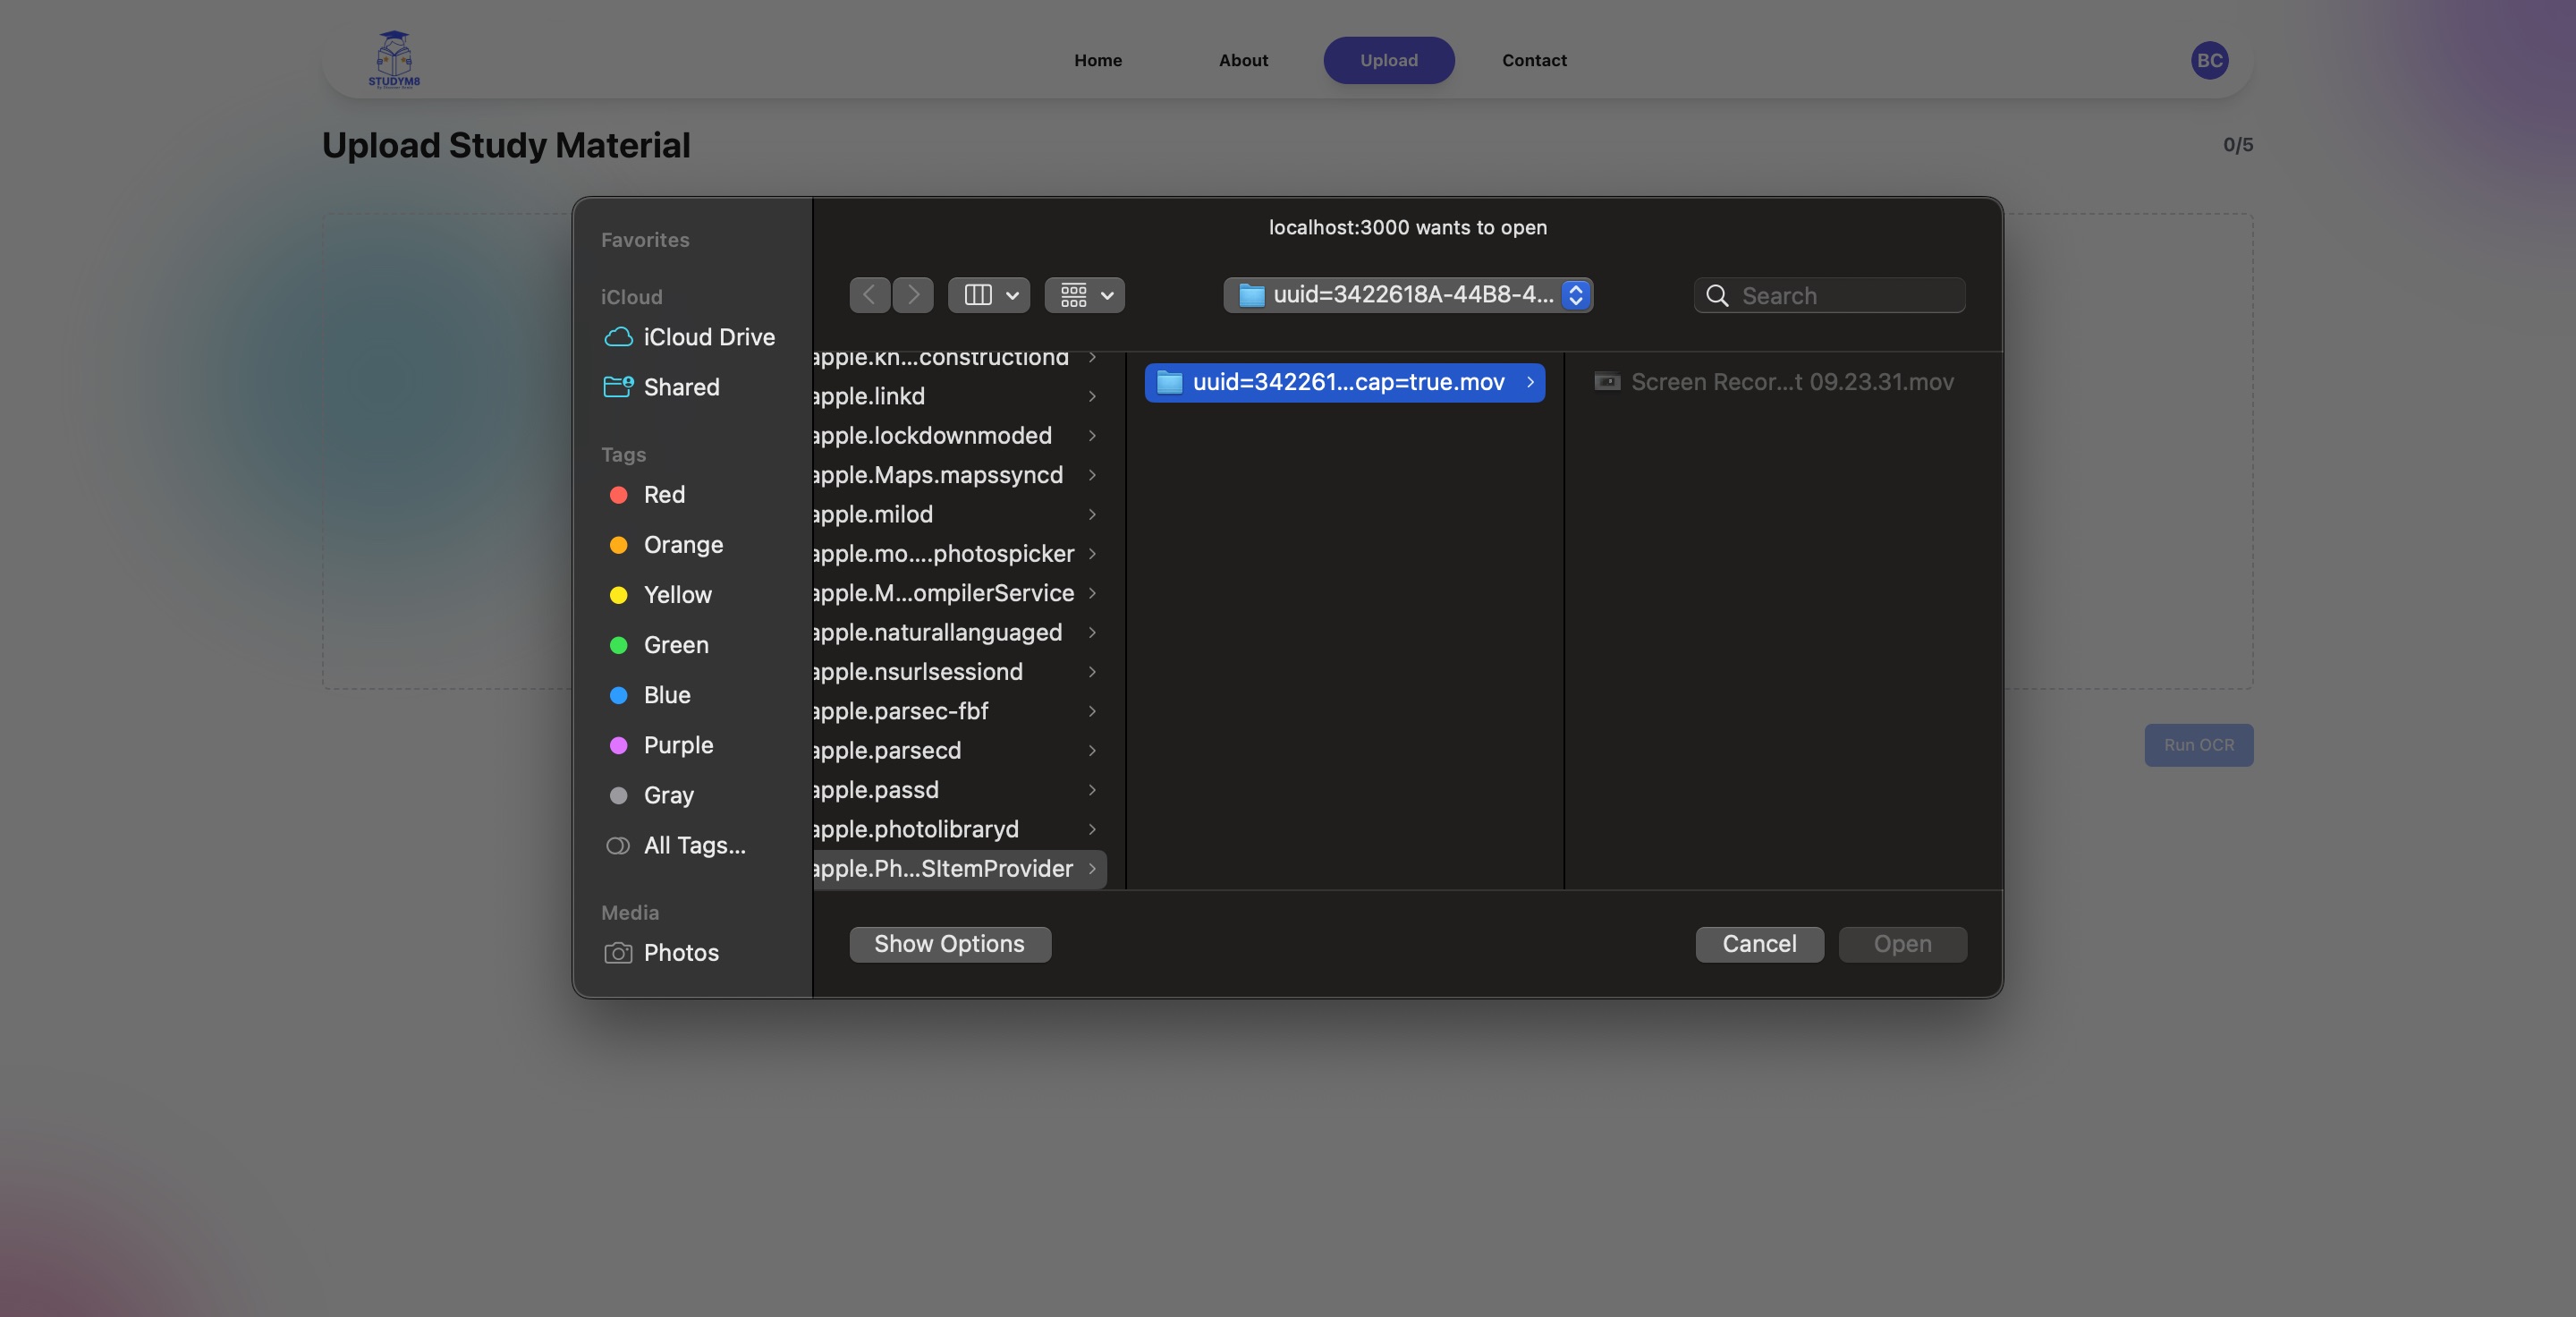
Task: Click the Shared folder icon
Action: coord(618,387)
